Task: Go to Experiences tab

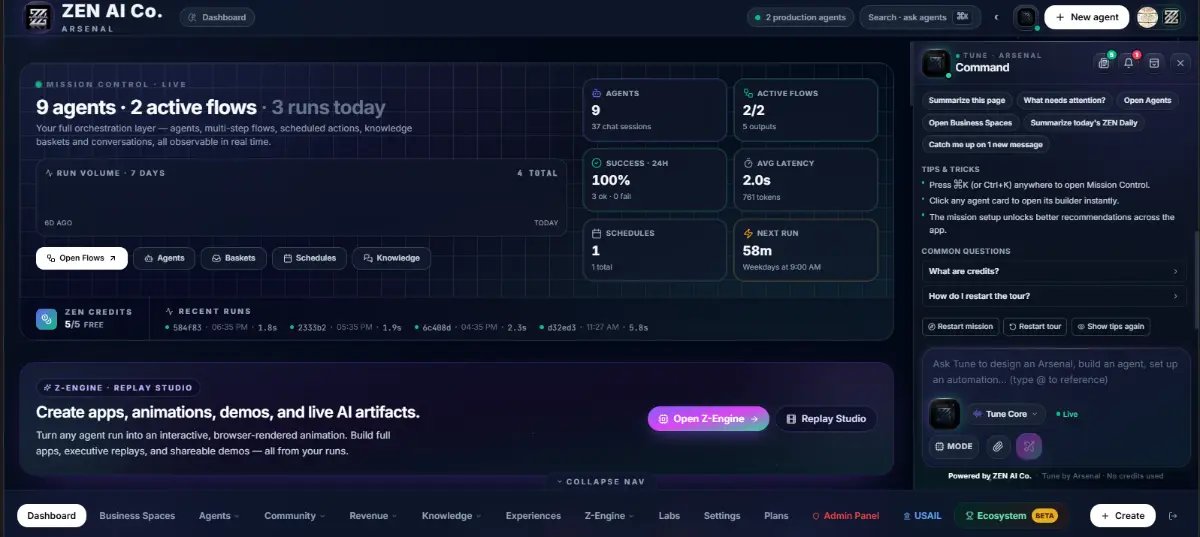Action: [533, 516]
